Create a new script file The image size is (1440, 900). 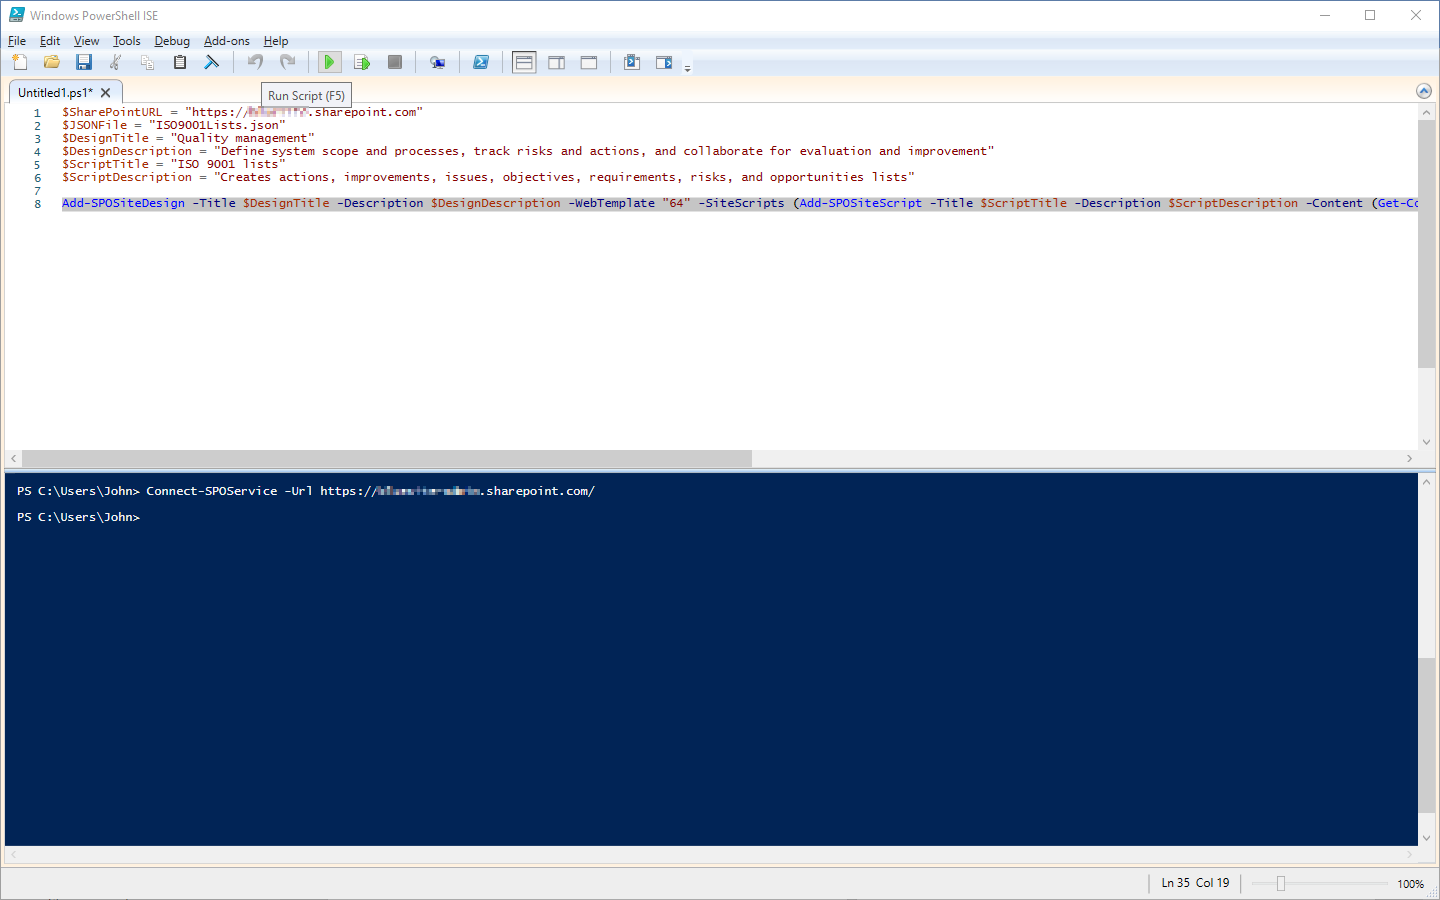click(20, 62)
